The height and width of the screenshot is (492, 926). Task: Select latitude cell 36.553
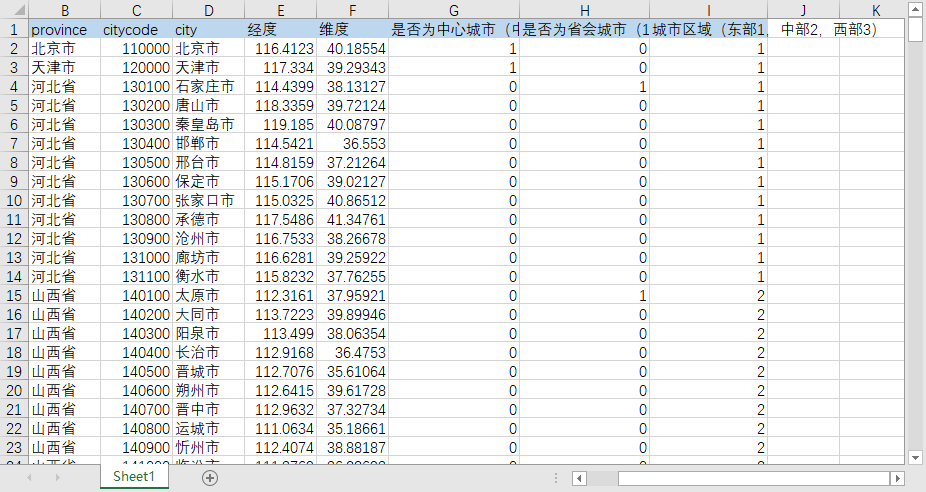click(x=353, y=144)
